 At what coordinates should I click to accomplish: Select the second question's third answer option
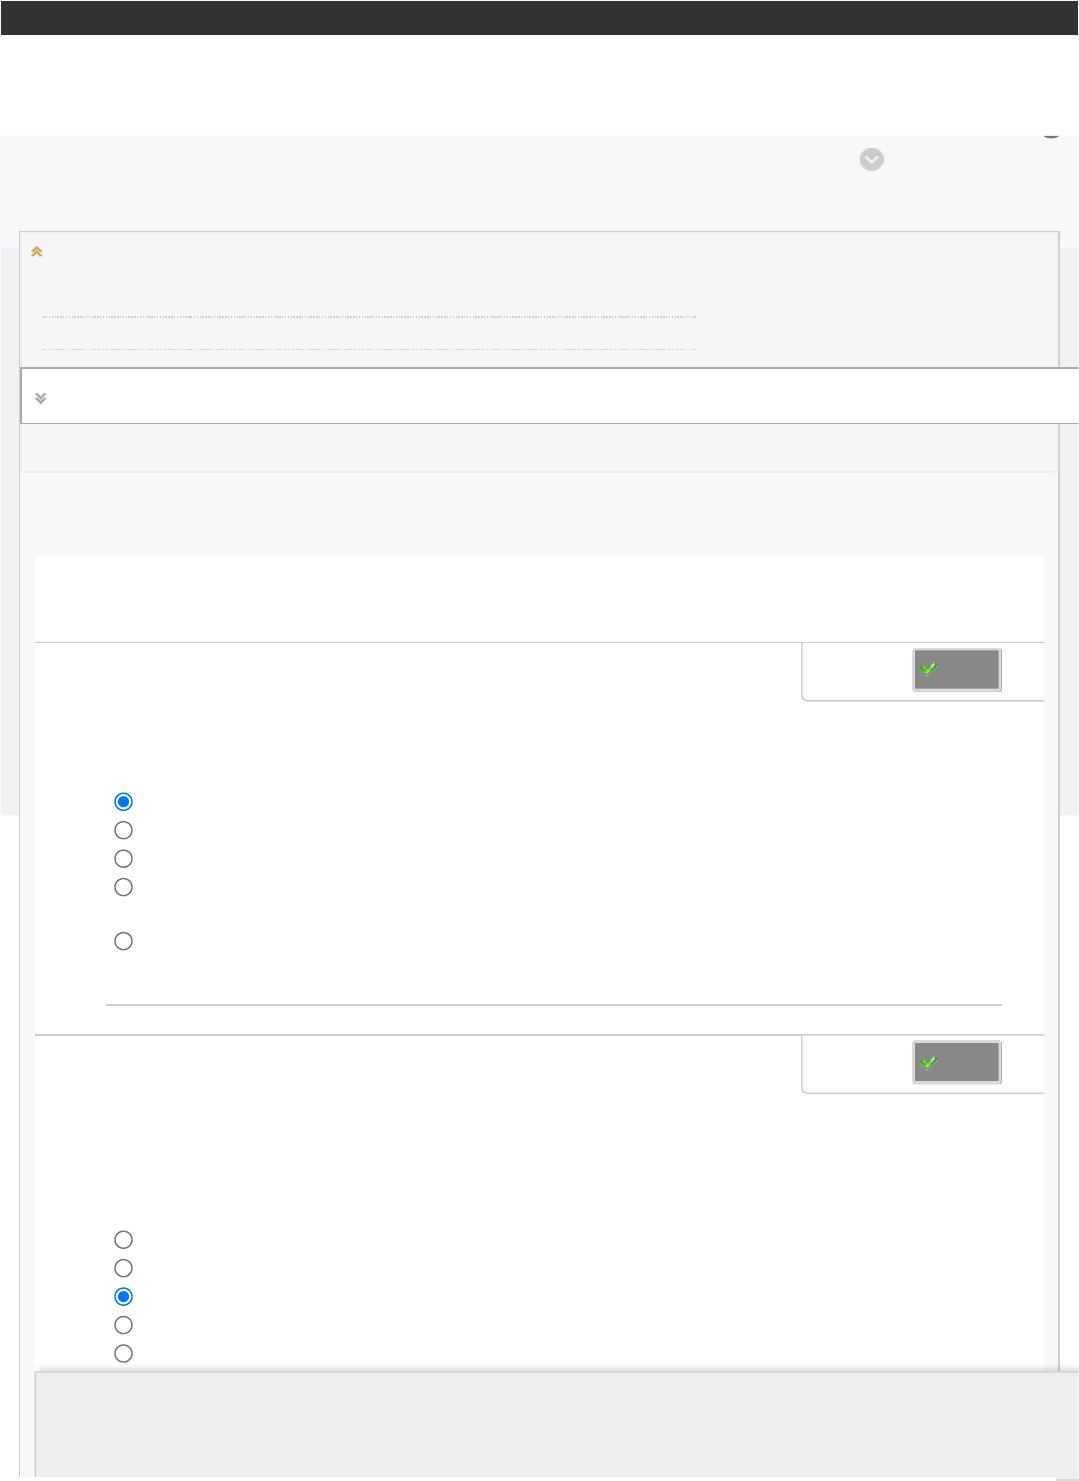click(124, 1297)
